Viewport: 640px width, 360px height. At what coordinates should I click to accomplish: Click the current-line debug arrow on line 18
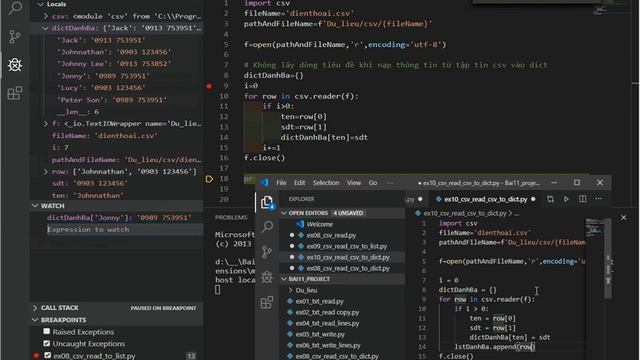click(209, 179)
